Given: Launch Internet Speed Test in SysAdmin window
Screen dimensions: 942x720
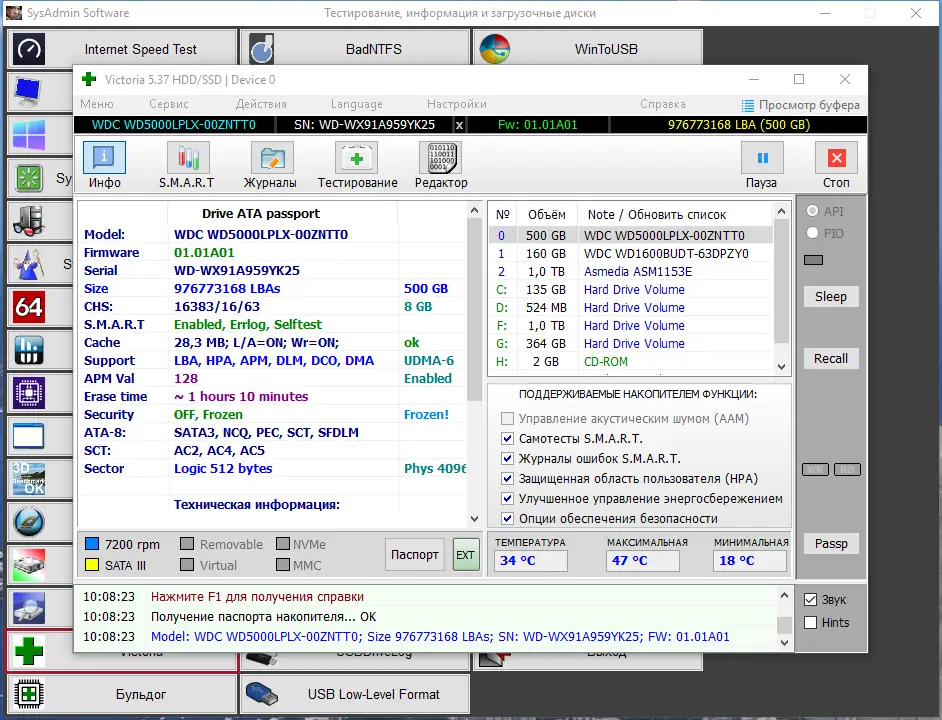Looking at the screenshot, I should pyautogui.click(x=122, y=48).
